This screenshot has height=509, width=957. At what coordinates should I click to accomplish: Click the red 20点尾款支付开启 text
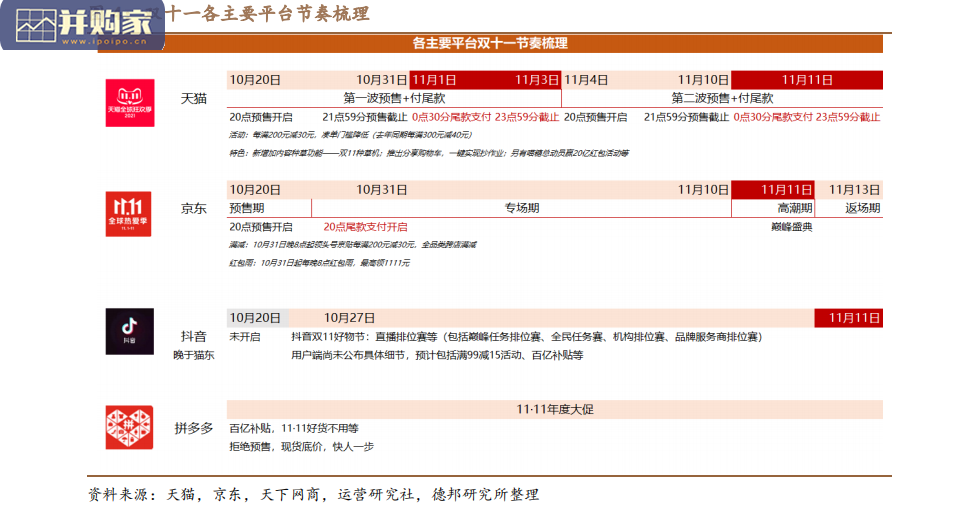click(365, 227)
